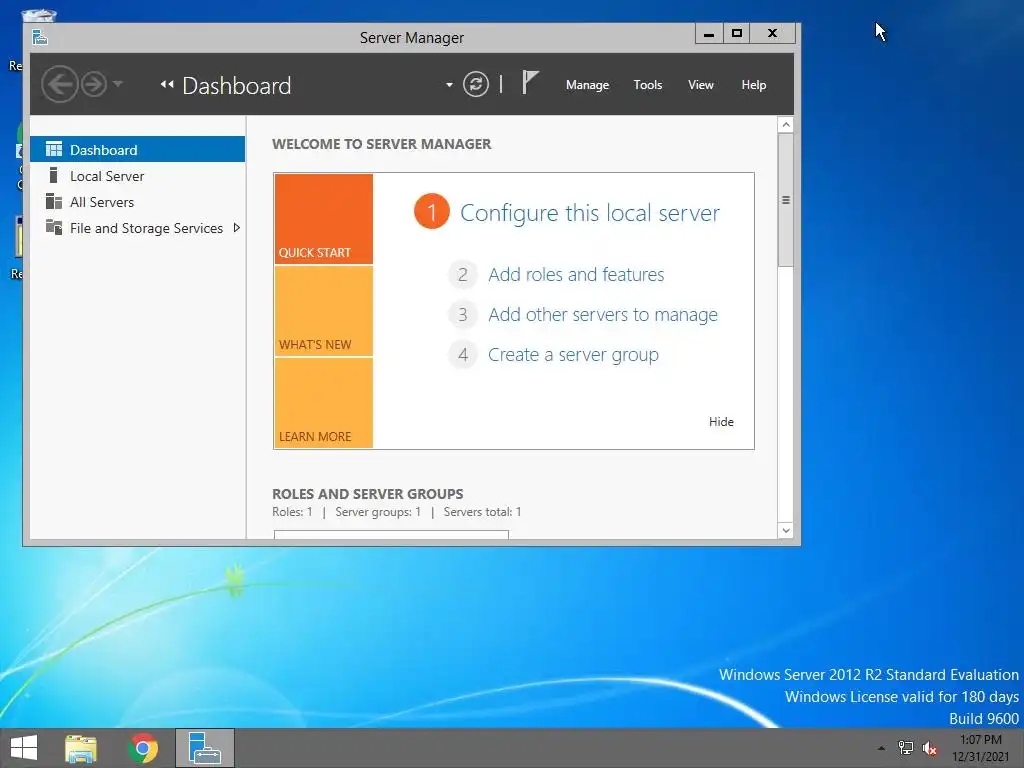Open the View menu
This screenshot has height=768, width=1024.
tap(701, 85)
